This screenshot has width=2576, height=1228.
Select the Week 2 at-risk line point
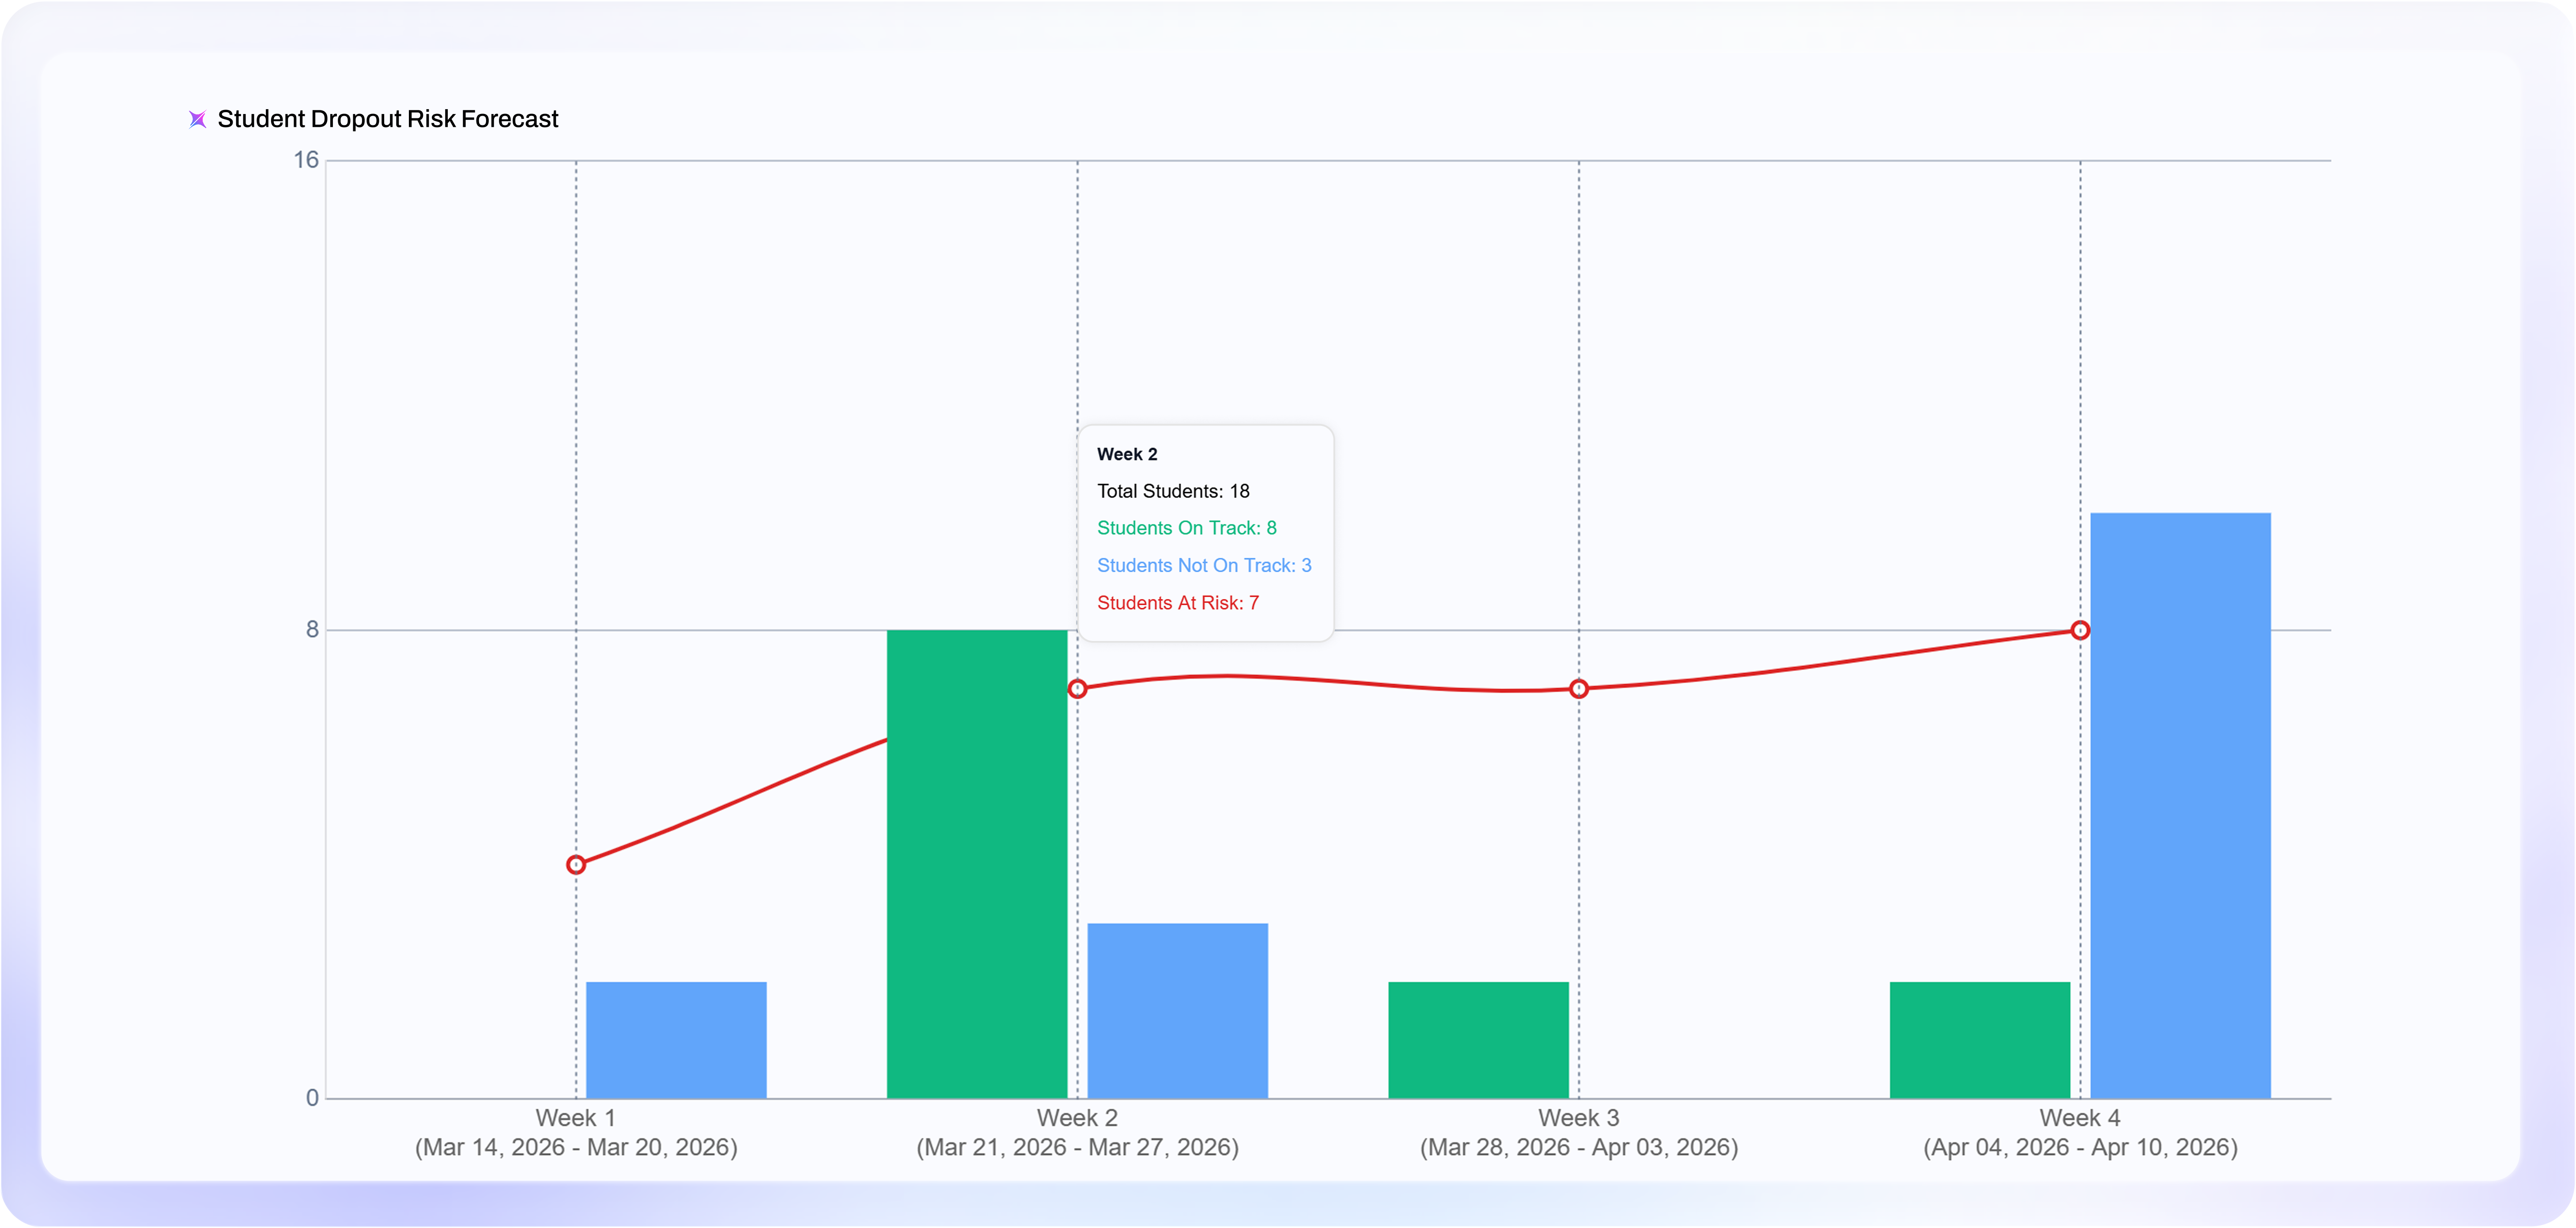click(1077, 689)
